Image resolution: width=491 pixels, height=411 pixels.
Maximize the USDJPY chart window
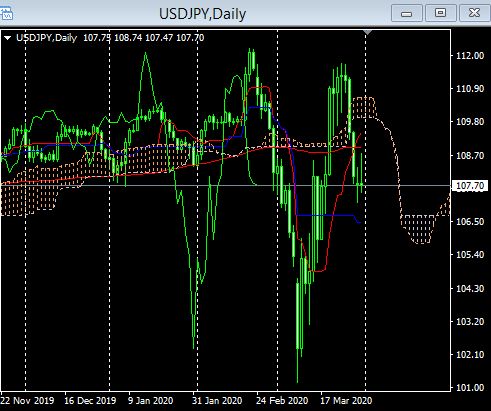[440, 13]
